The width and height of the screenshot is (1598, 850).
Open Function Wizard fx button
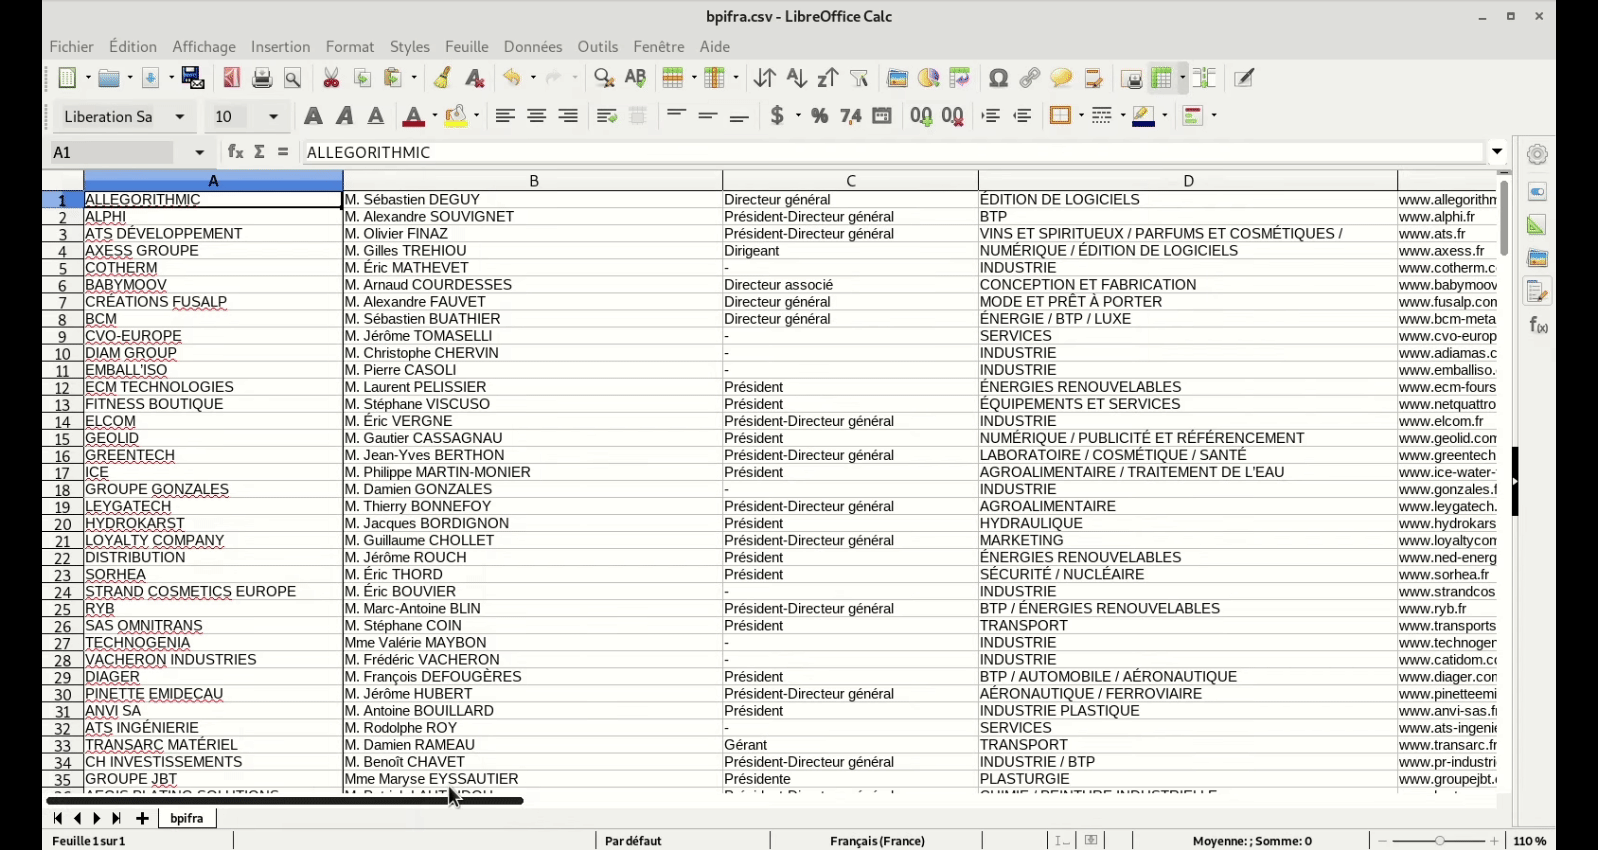tap(235, 152)
